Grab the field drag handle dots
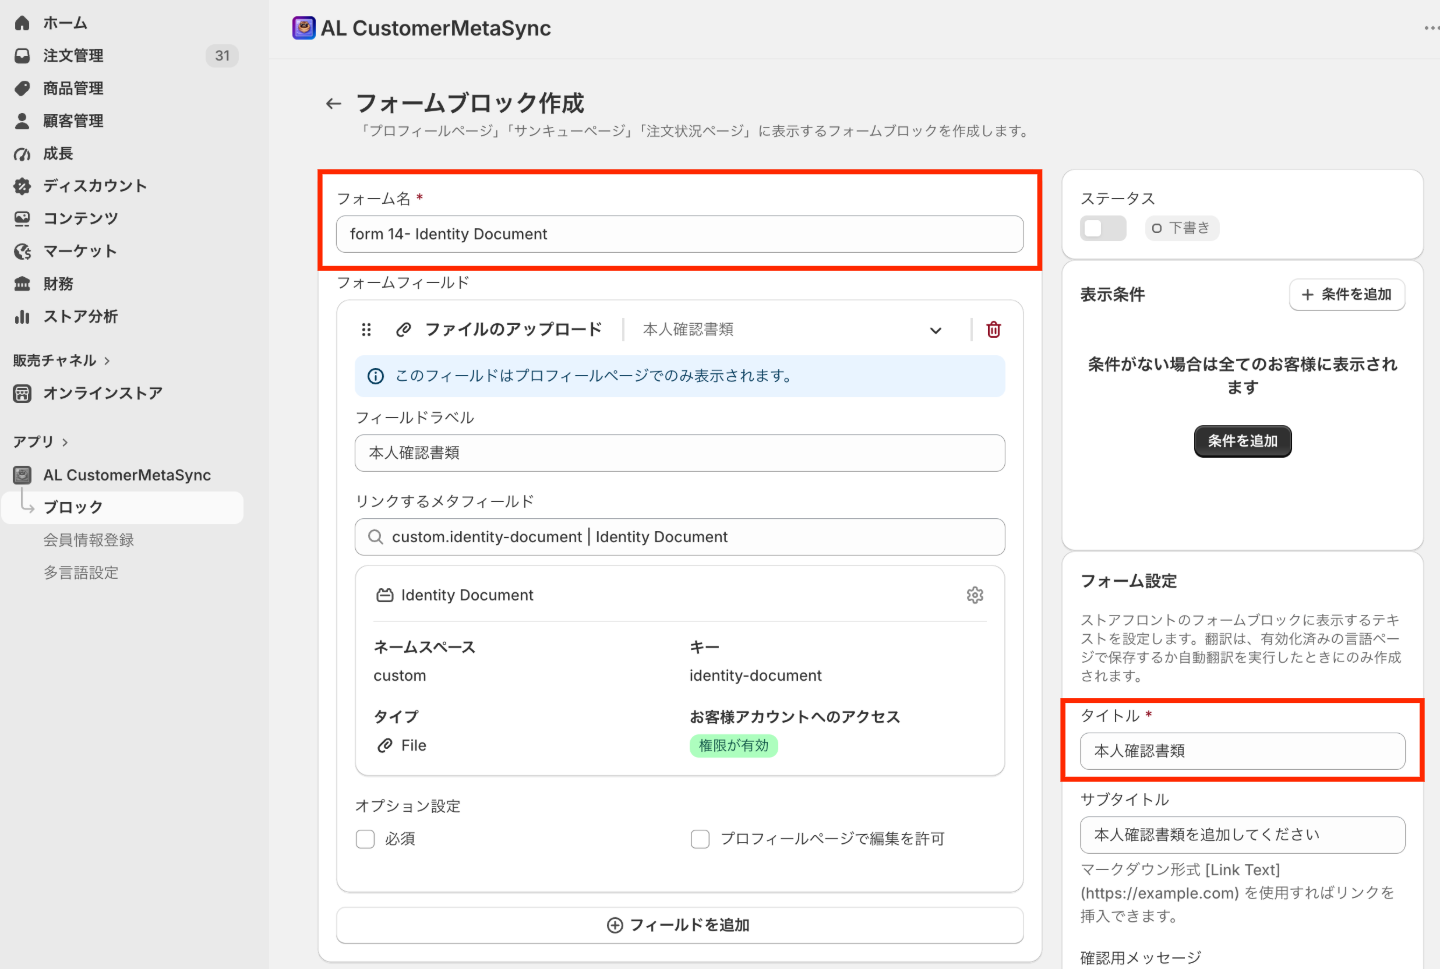1440x969 pixels. 366,329
